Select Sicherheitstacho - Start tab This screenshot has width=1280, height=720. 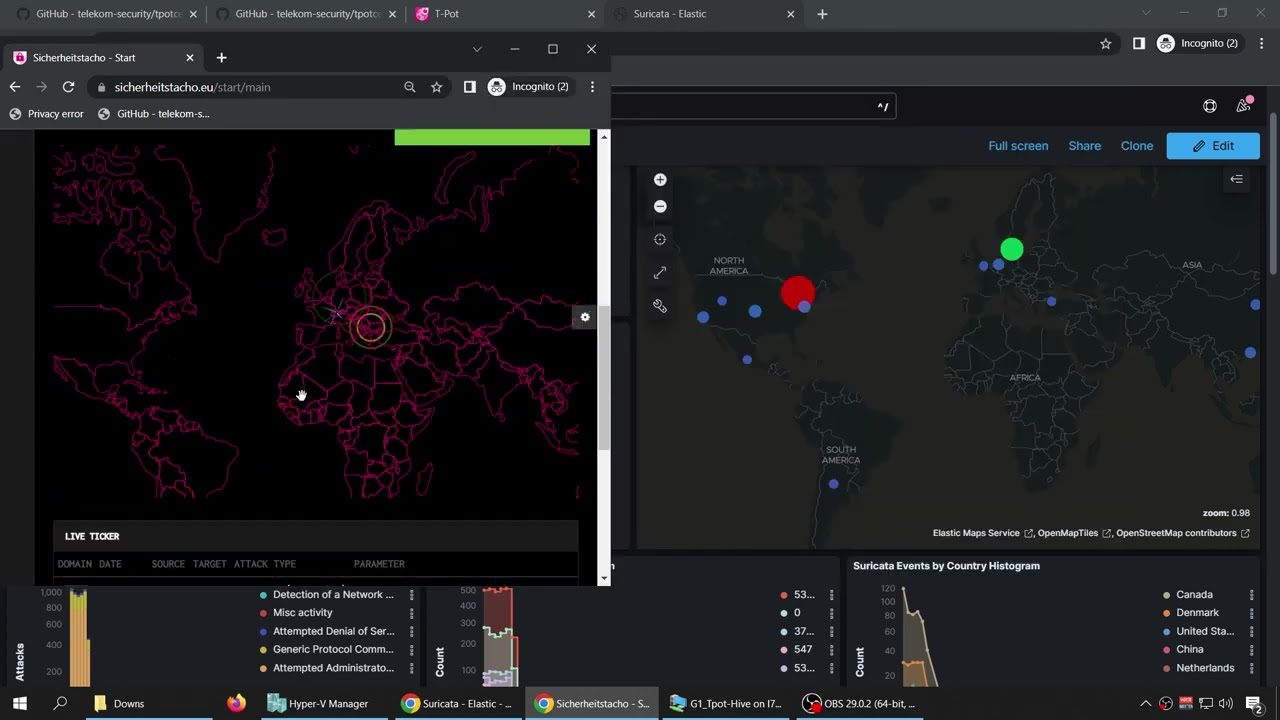pyautogui.click(x=103, y=58)
